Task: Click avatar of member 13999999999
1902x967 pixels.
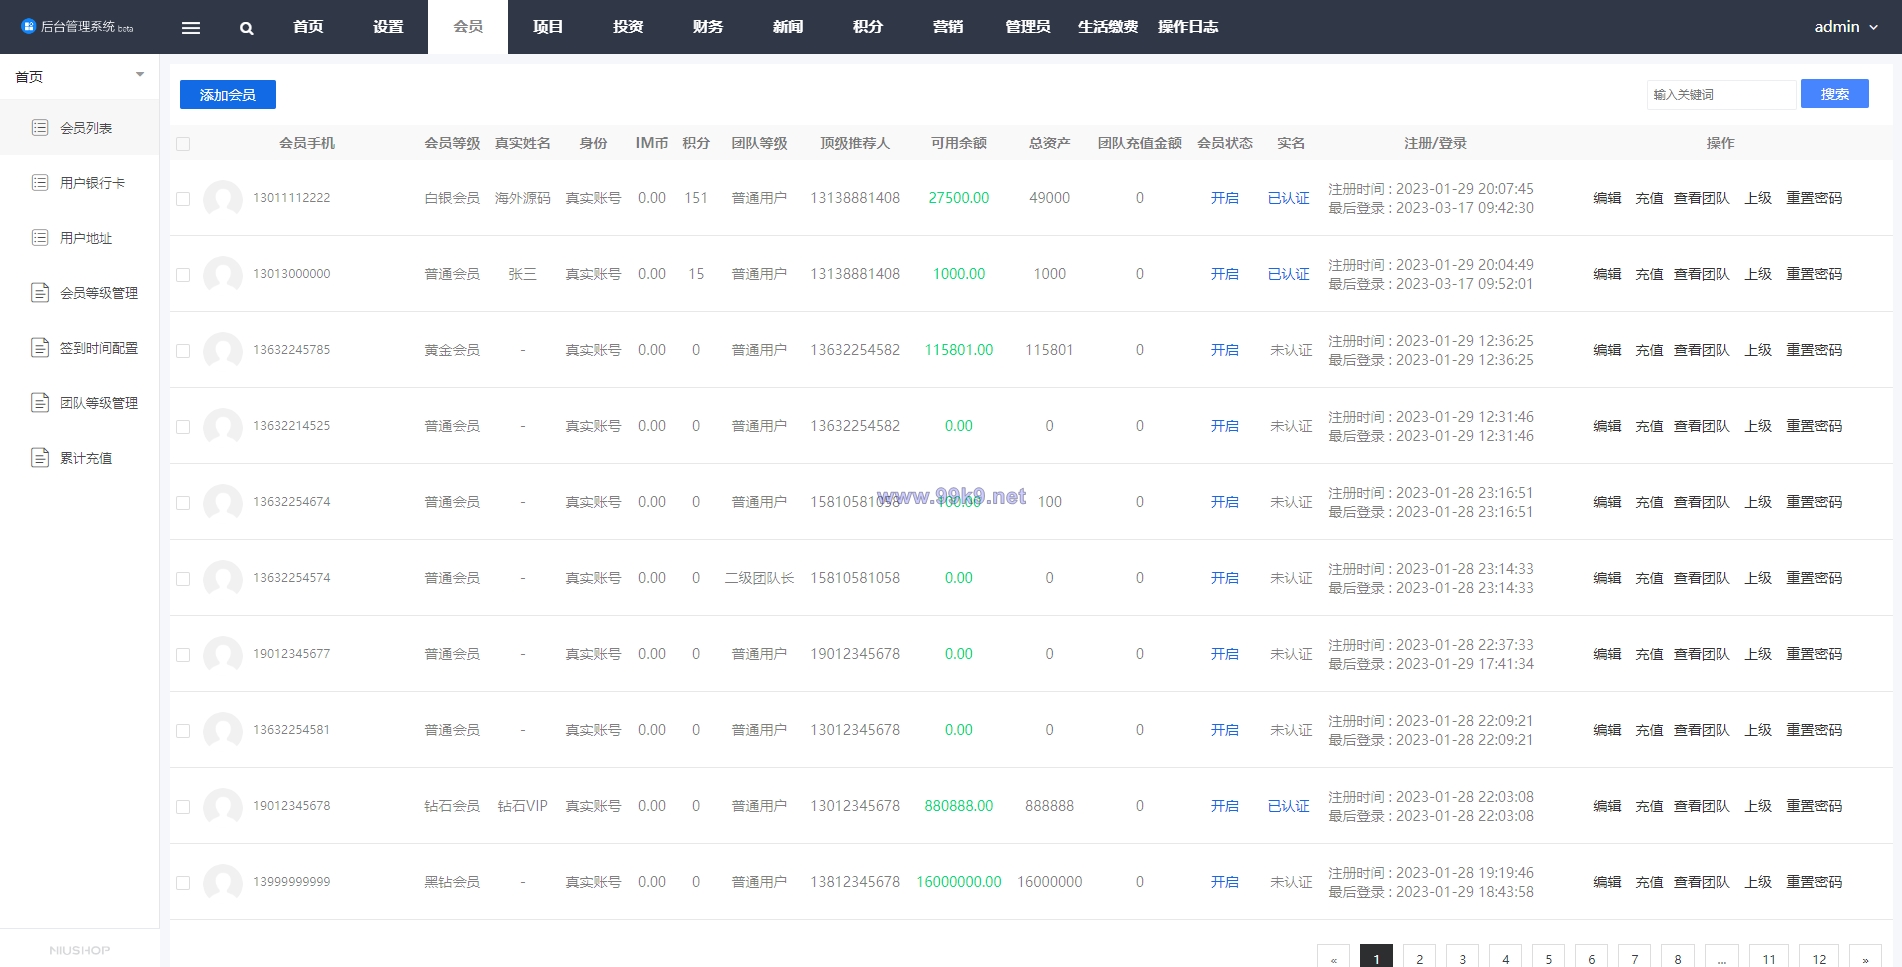Action: [223, 882]
